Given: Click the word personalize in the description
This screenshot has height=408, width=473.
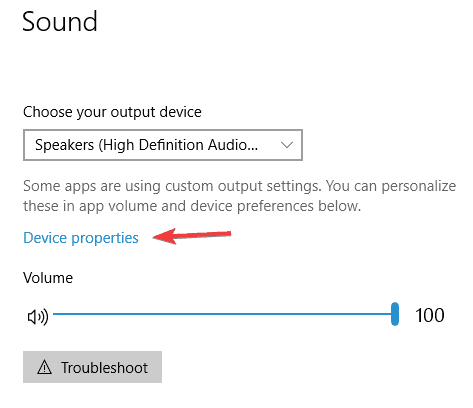Looking at the screenshot, I should coord(419,186).
